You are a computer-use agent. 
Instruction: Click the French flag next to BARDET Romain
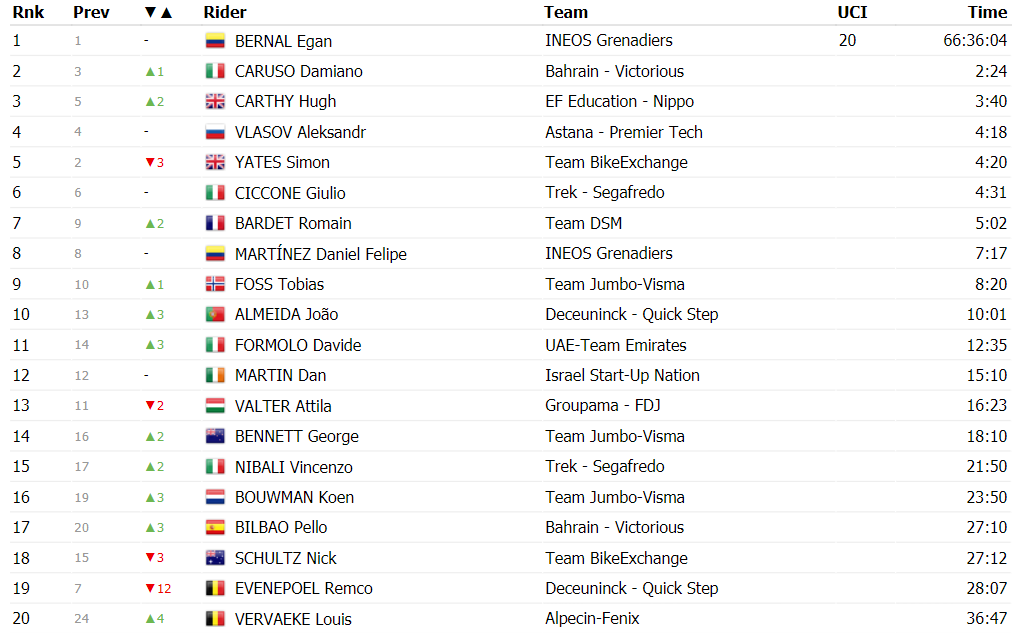[215, 223]
